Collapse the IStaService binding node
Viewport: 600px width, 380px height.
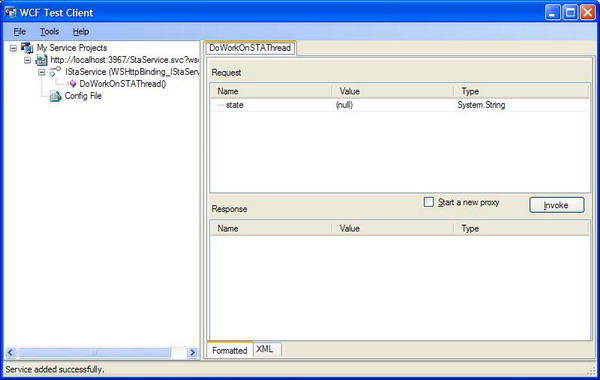coord(42,72)
